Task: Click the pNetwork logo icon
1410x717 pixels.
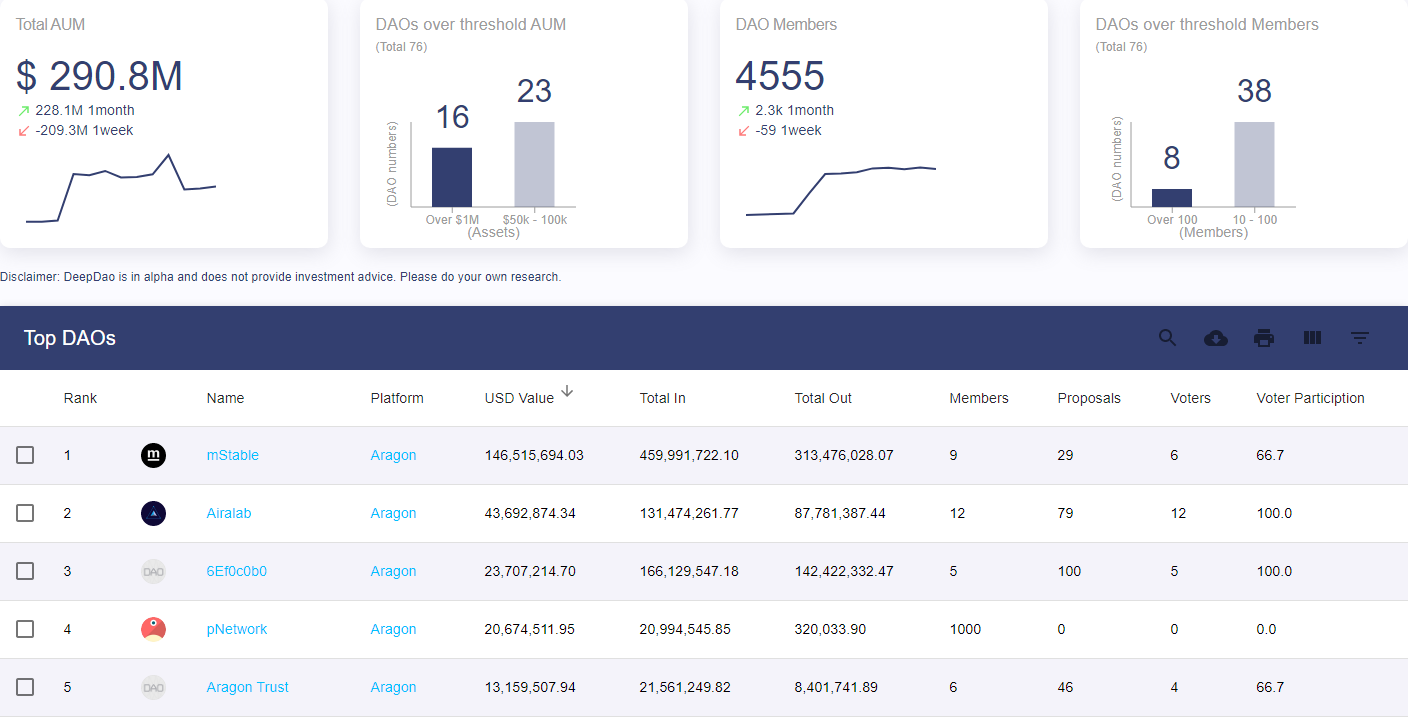Action: click(x=153, y=630)
